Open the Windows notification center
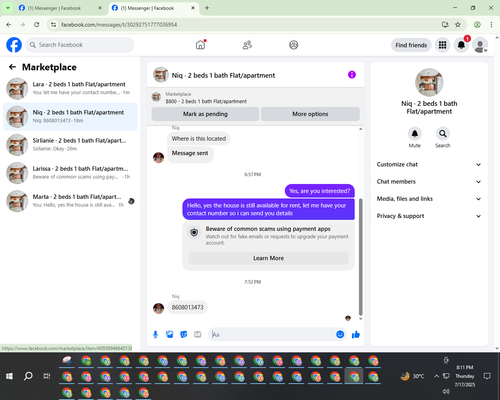 point(487,376)
